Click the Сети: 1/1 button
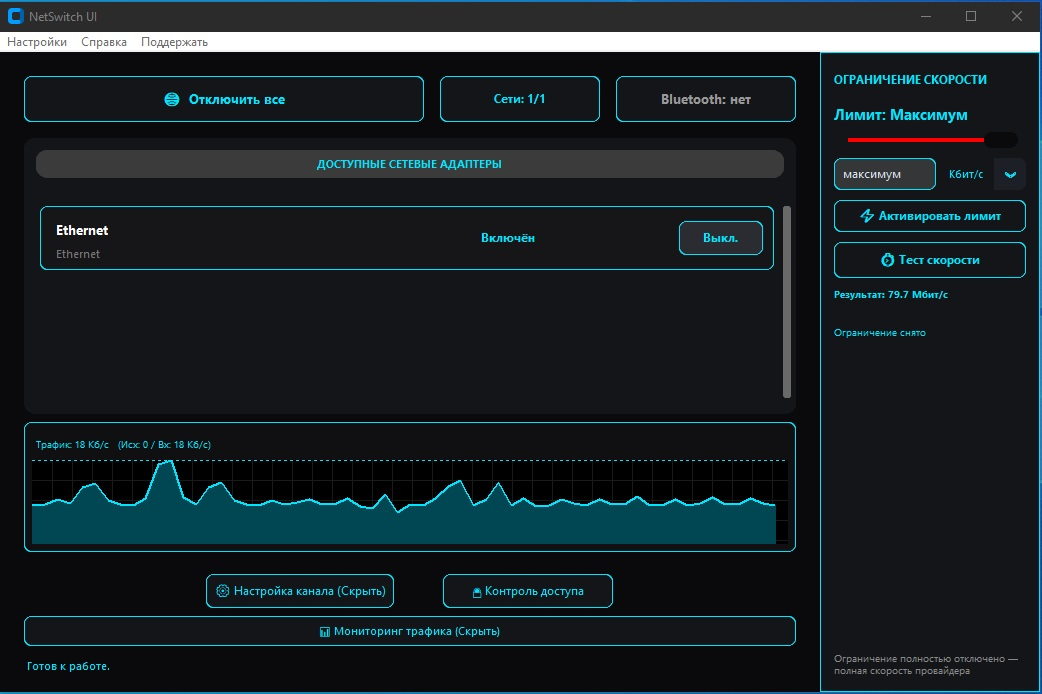The height and width of the screenshot is (694, 1042). pos(520,99)
